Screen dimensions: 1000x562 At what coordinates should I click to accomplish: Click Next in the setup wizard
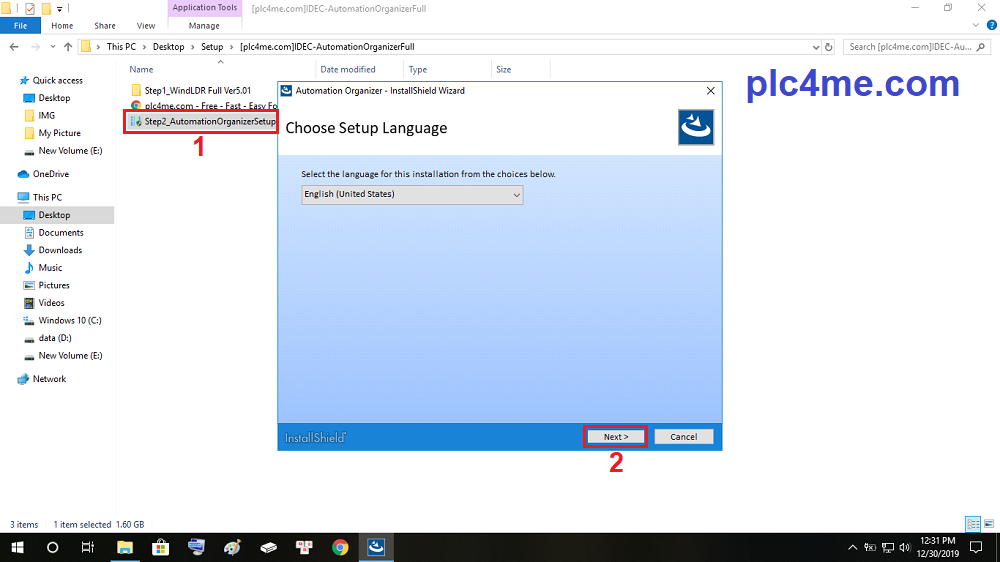point(616,437)
